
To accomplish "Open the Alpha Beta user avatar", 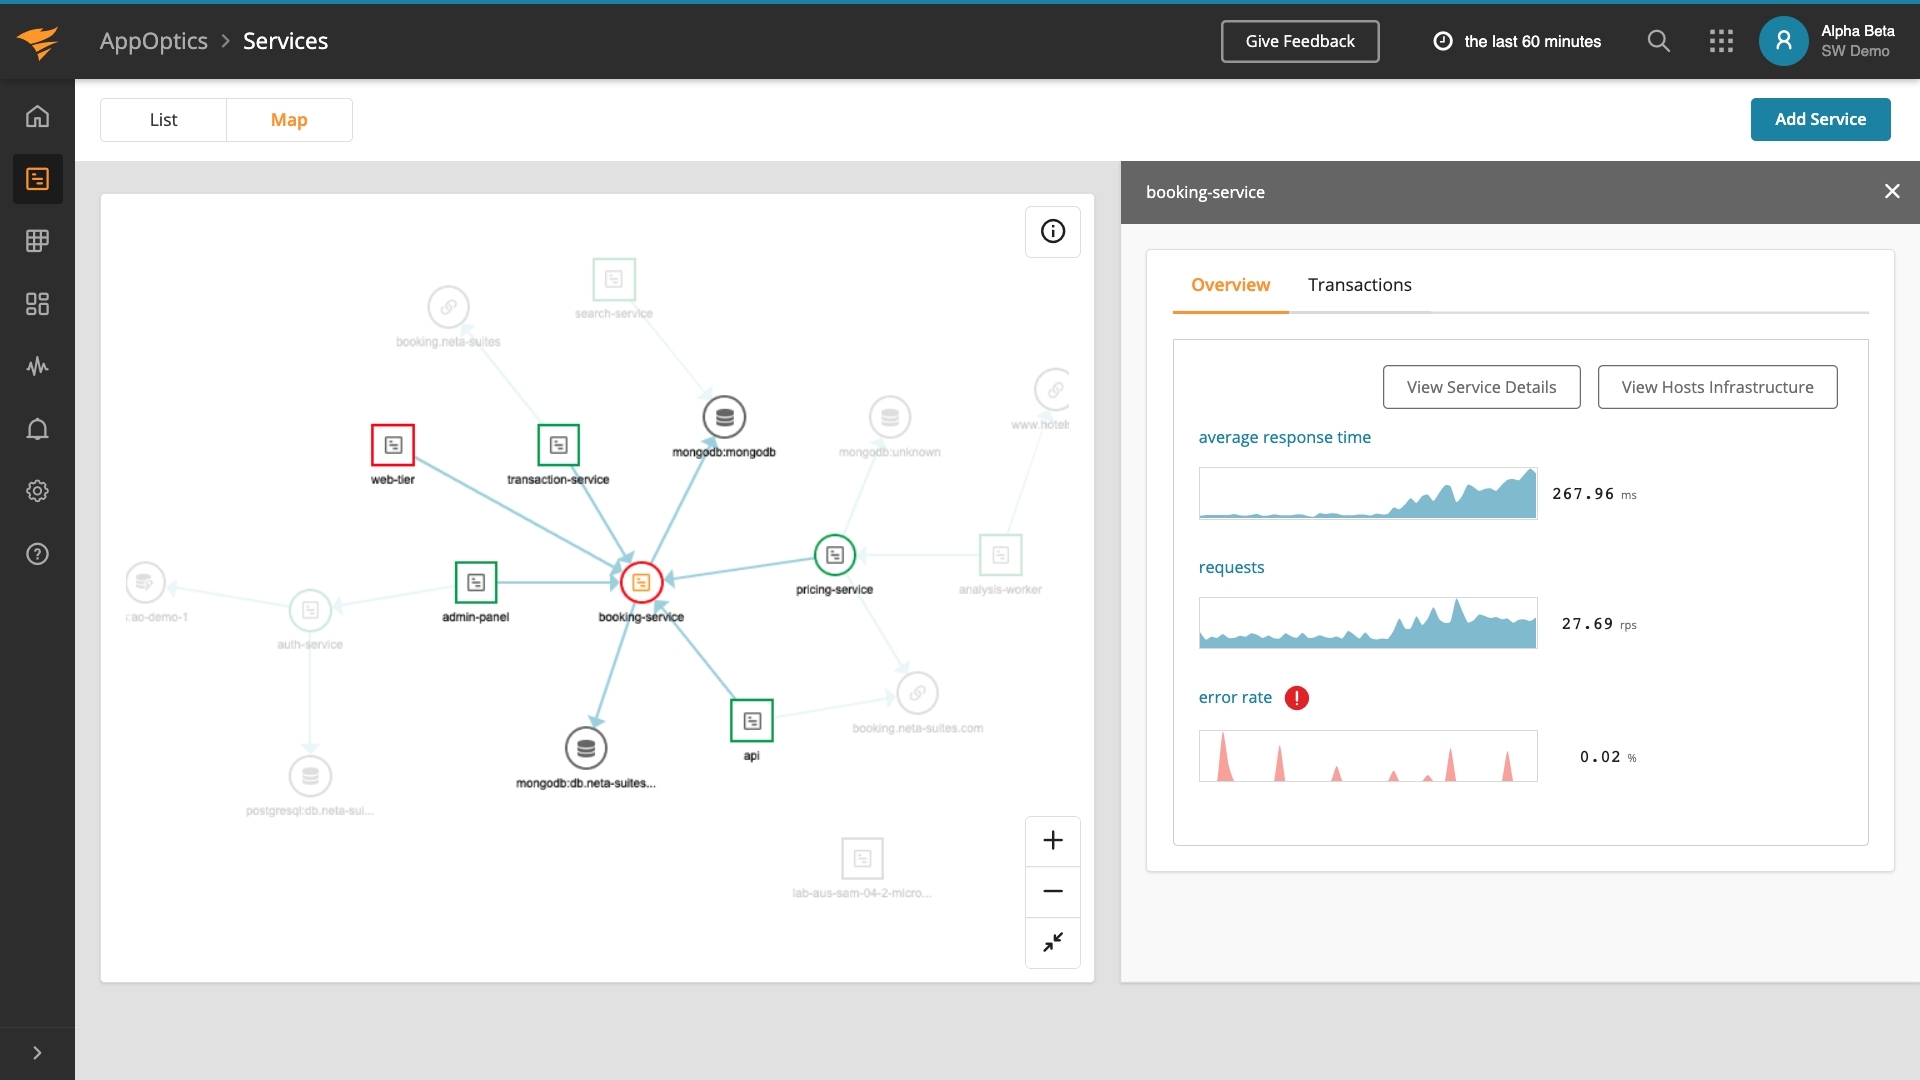I will pos(1783,41).
